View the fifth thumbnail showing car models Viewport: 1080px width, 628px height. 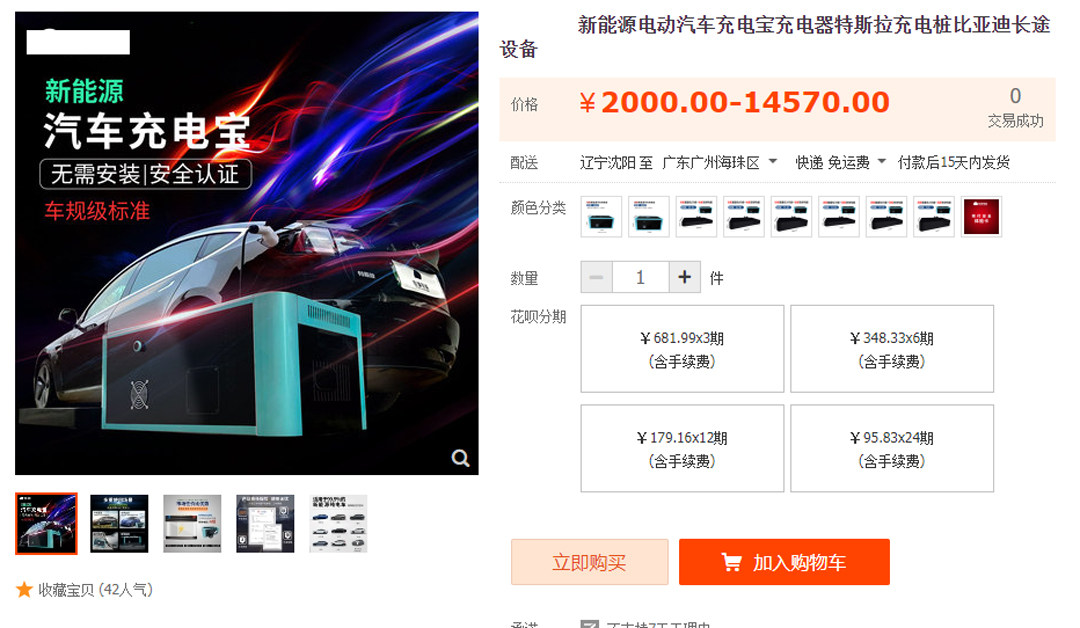click(x=338, y=523)
